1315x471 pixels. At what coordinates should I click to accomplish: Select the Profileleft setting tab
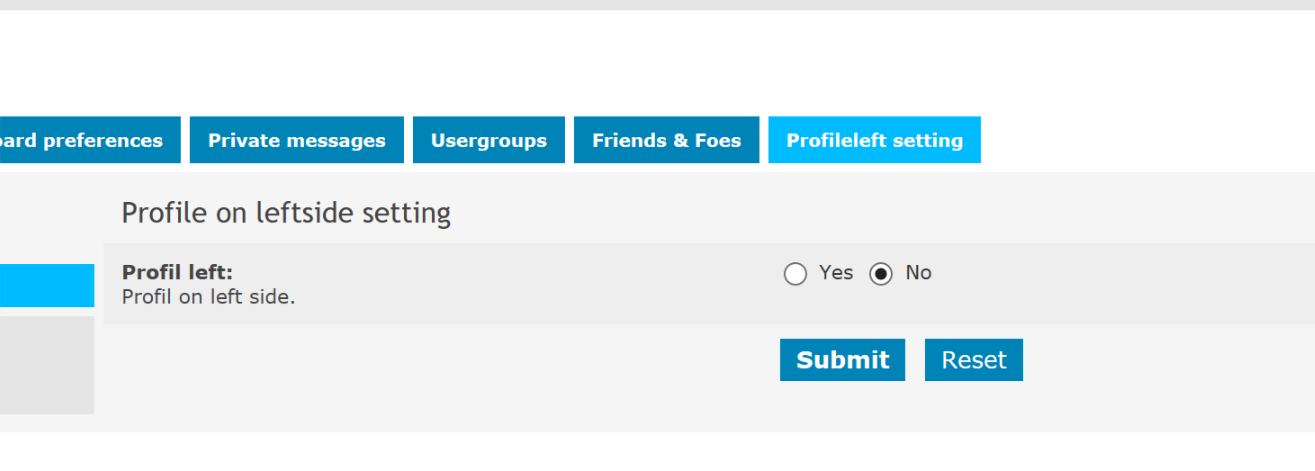coord(874,140)
